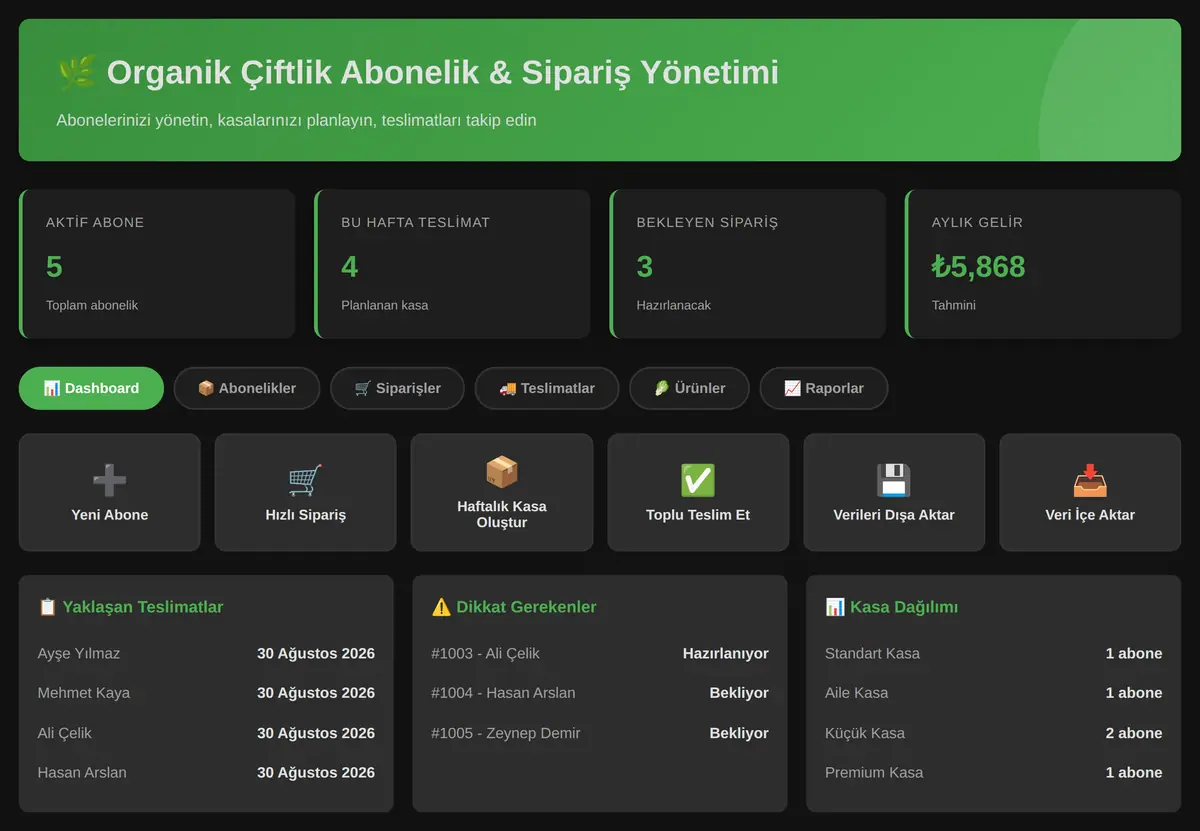
Task: Open the Dashboard tab
Action: 91,388
